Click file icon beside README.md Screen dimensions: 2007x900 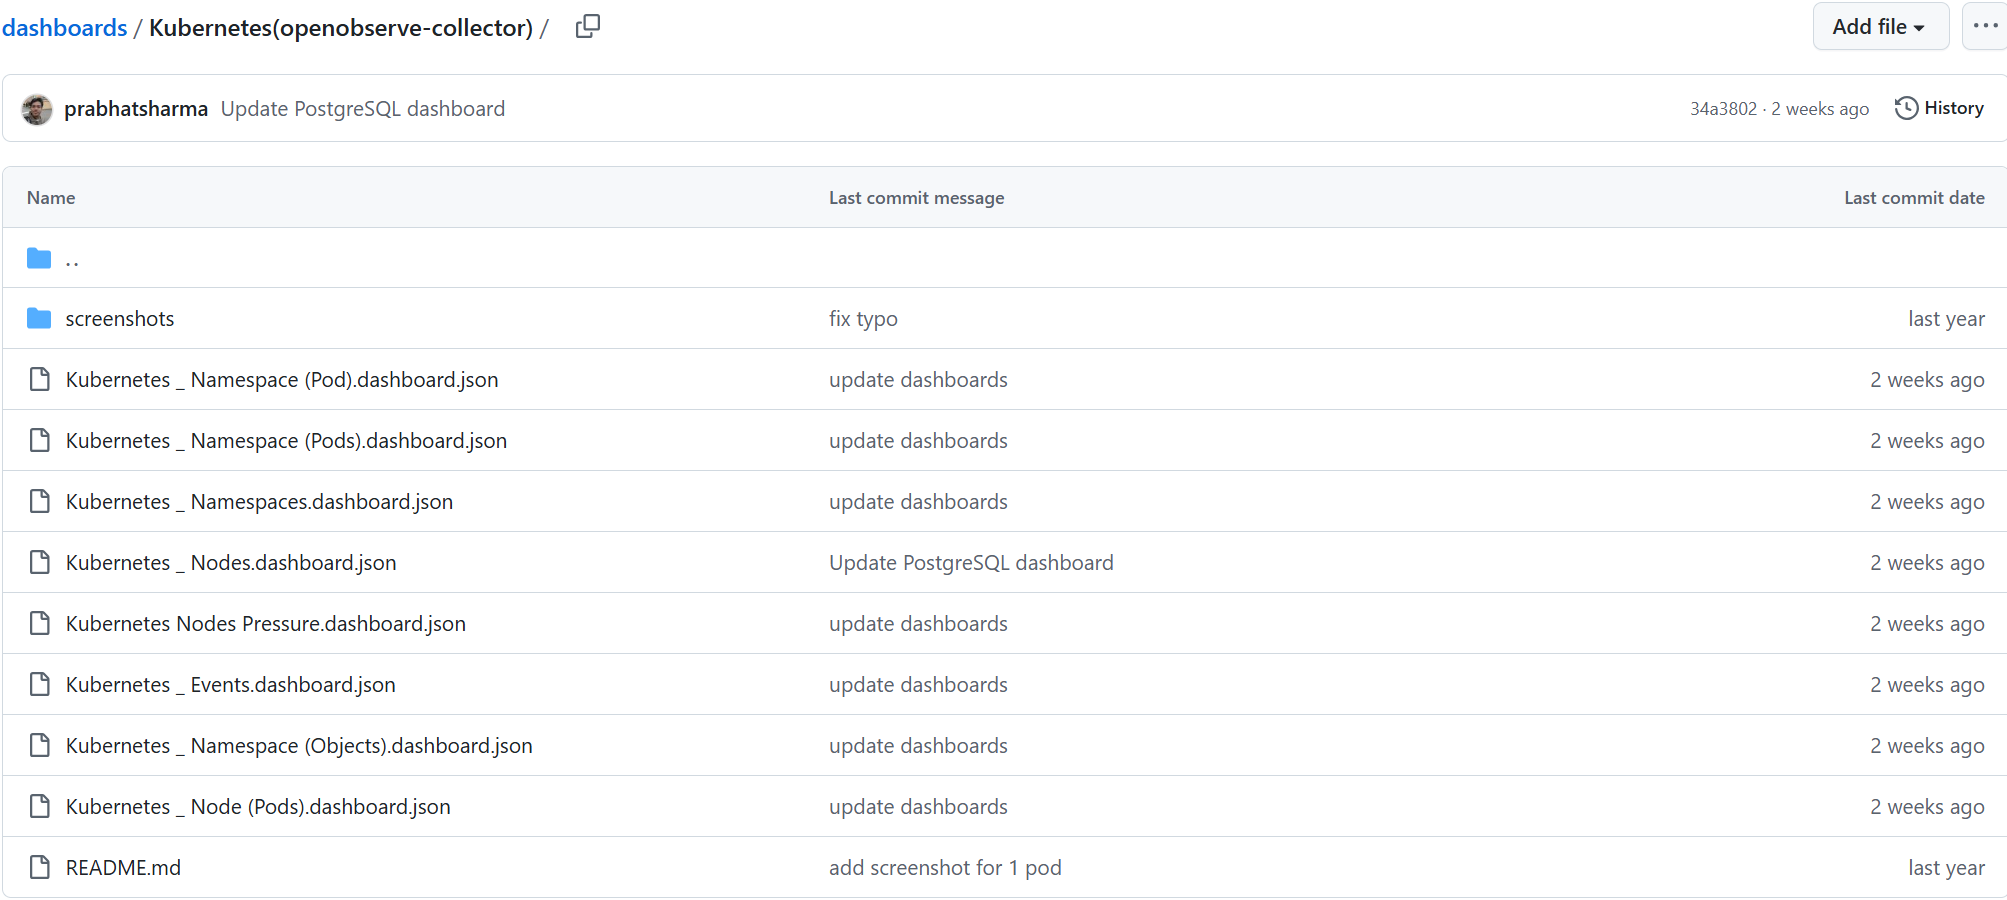click(40, 867)
